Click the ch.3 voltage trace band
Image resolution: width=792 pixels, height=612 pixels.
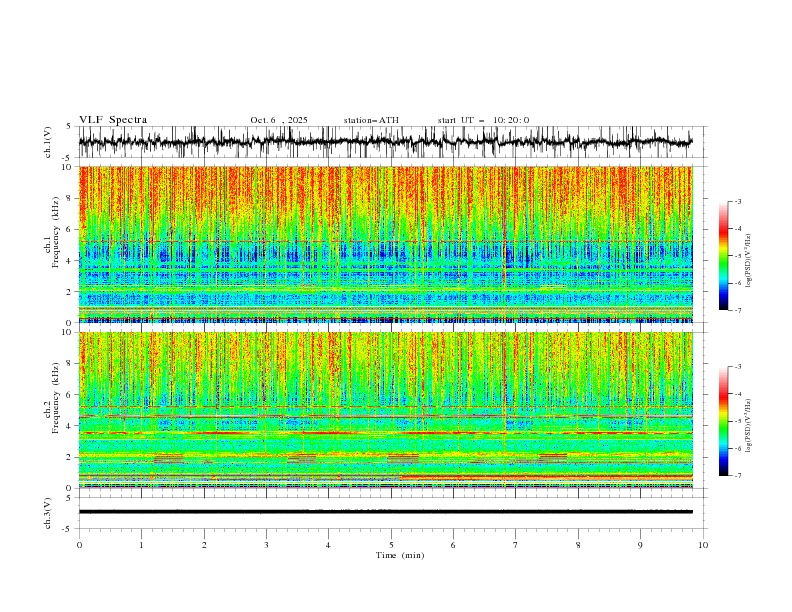click(x=385, y=512)
